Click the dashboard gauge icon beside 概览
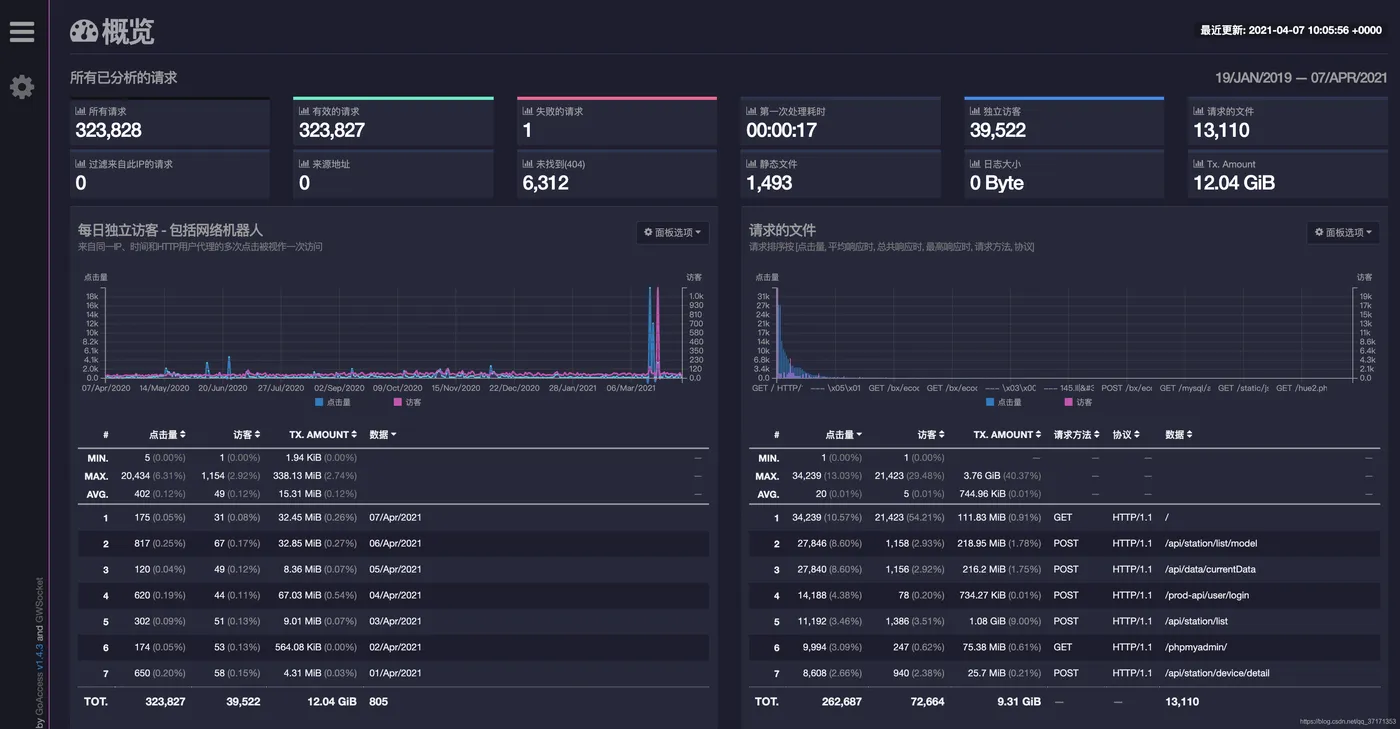 point(84,32)
